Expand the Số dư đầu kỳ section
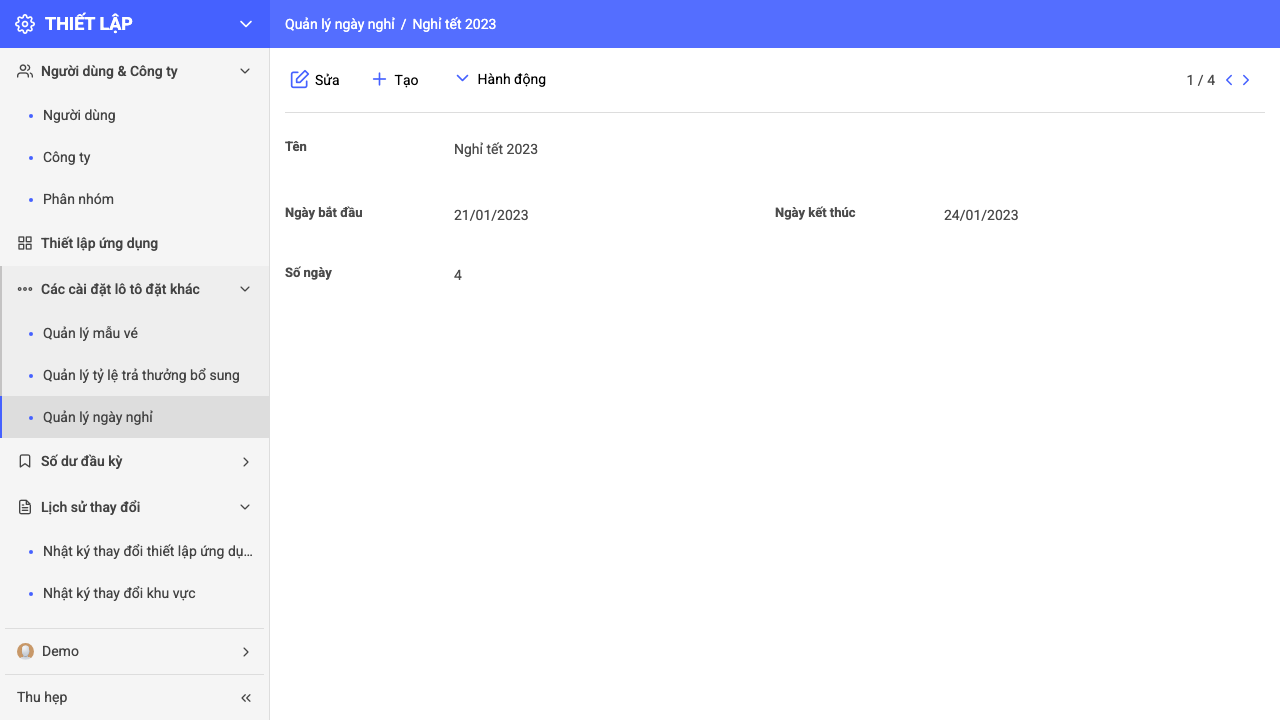The height and width of the screenshot is (720, 1280). coord(246,462)
